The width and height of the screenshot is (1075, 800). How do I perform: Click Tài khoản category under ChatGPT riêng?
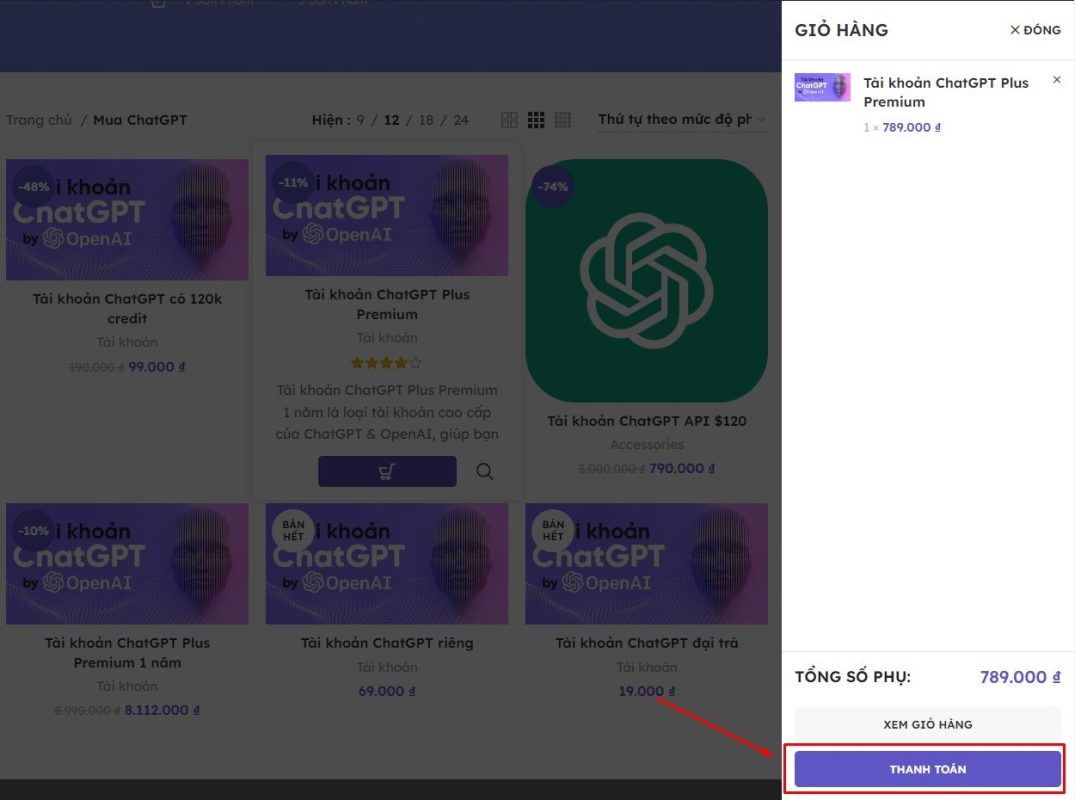point(387,667)
